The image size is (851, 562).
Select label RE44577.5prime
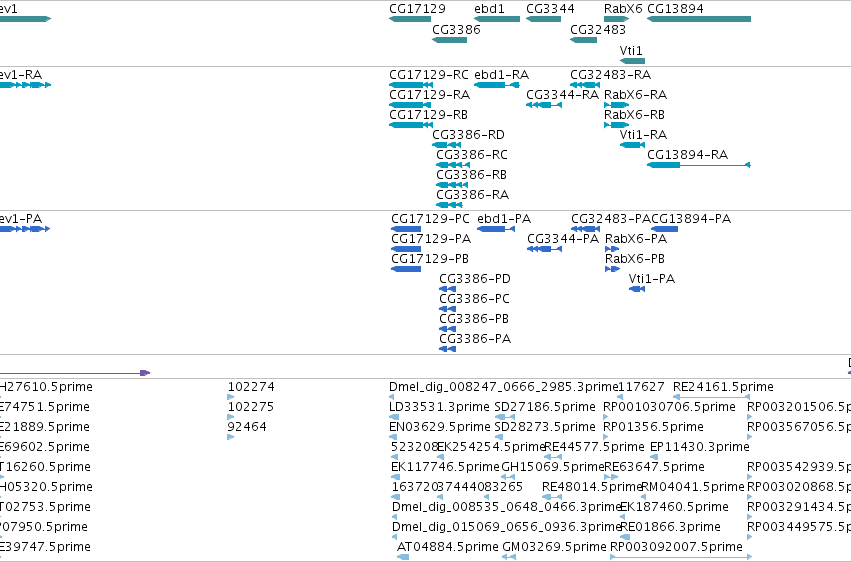[594, 447]
